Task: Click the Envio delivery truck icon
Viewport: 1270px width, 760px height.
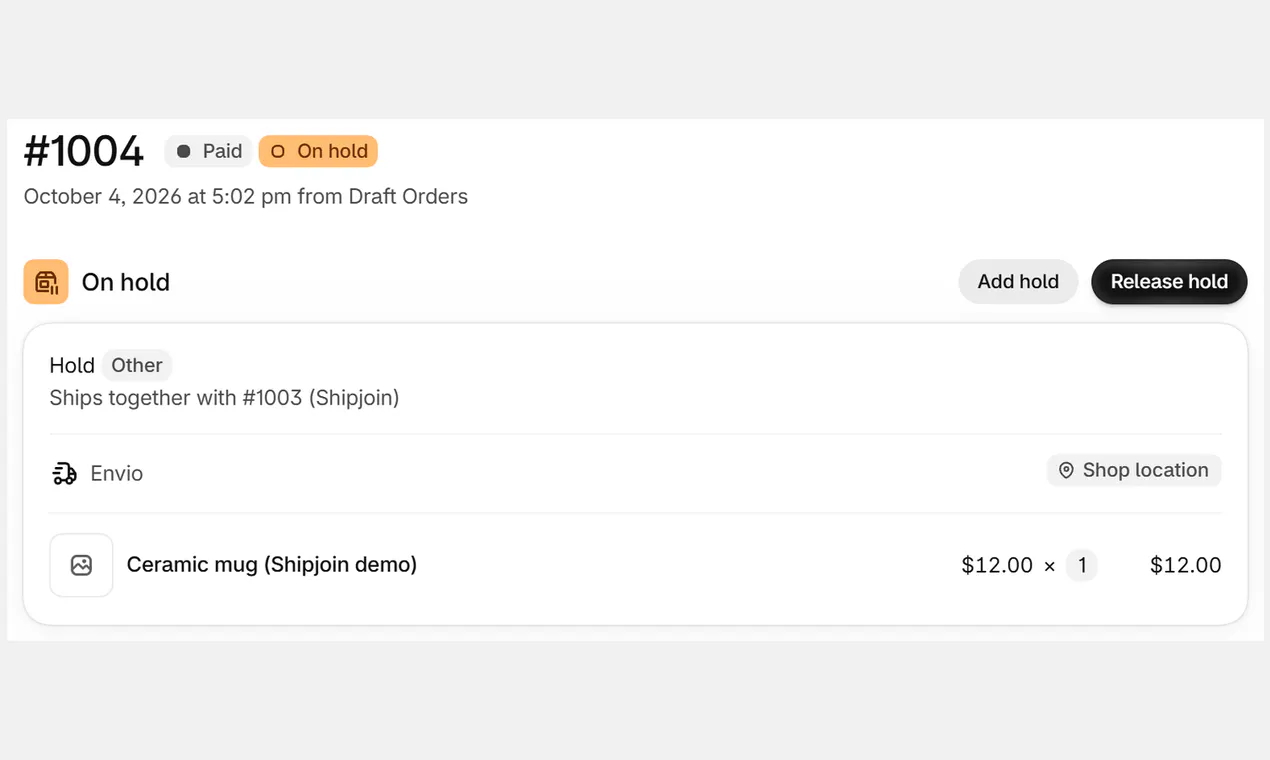Action: 65,473
